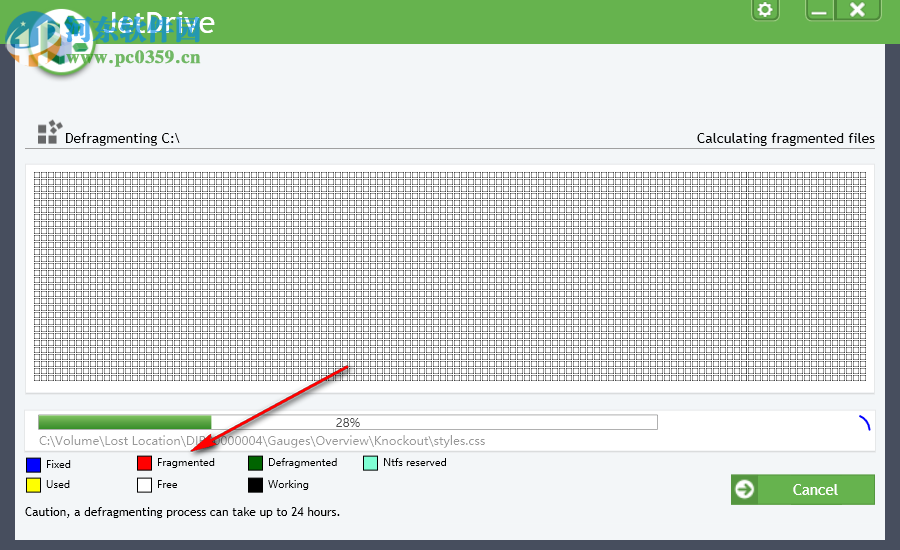
Task: Click 'Calculating fragmented files' status text
Action: (x=785, y=138)
